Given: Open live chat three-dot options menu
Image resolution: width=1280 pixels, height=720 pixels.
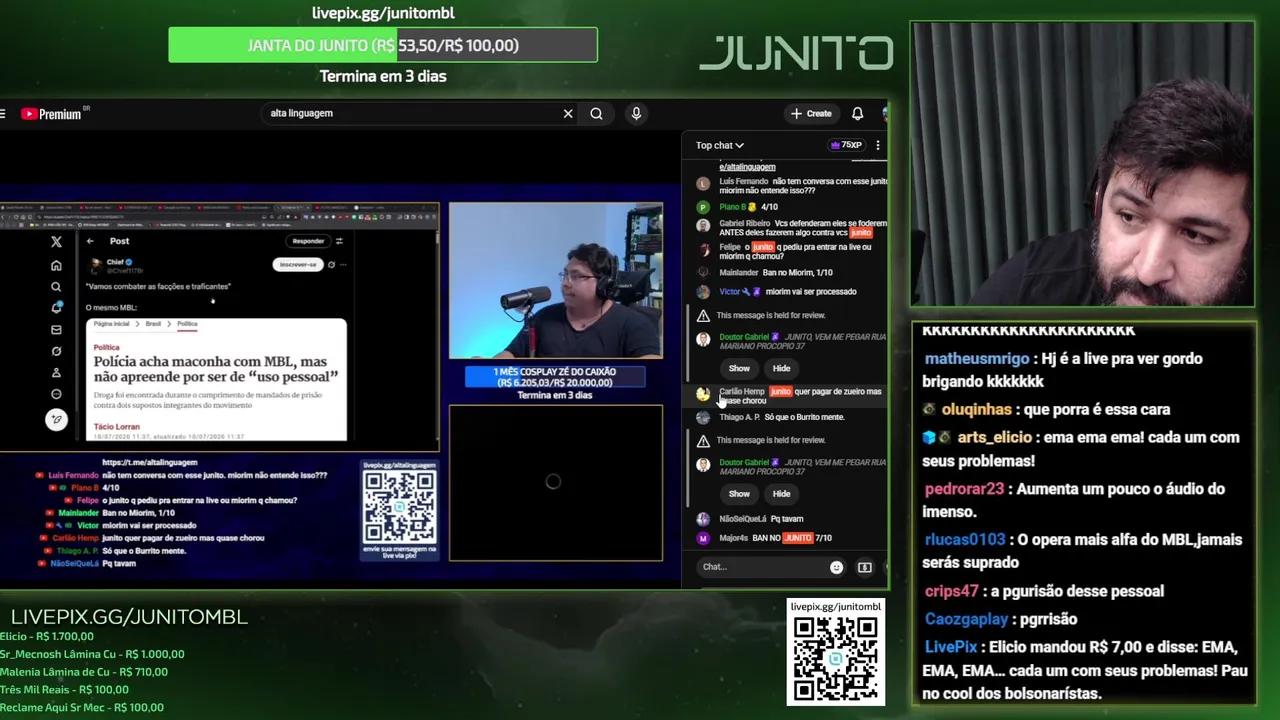Looking at the screenshot, I should pos(878,145).
